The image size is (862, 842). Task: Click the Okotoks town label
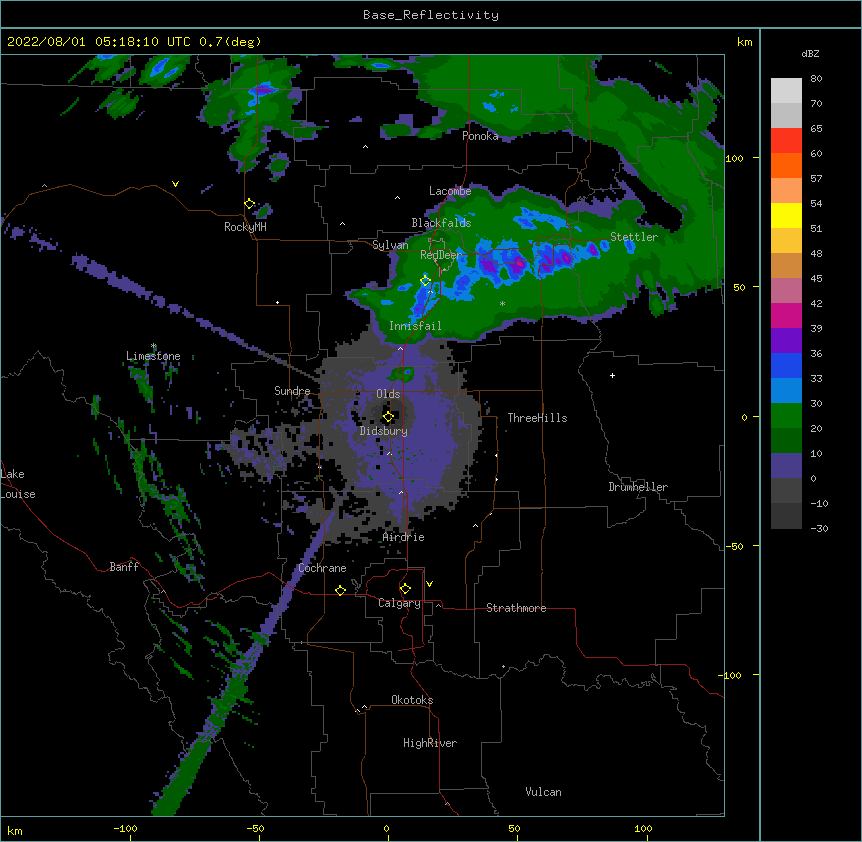pyautogui.click(x=412, y=700)
